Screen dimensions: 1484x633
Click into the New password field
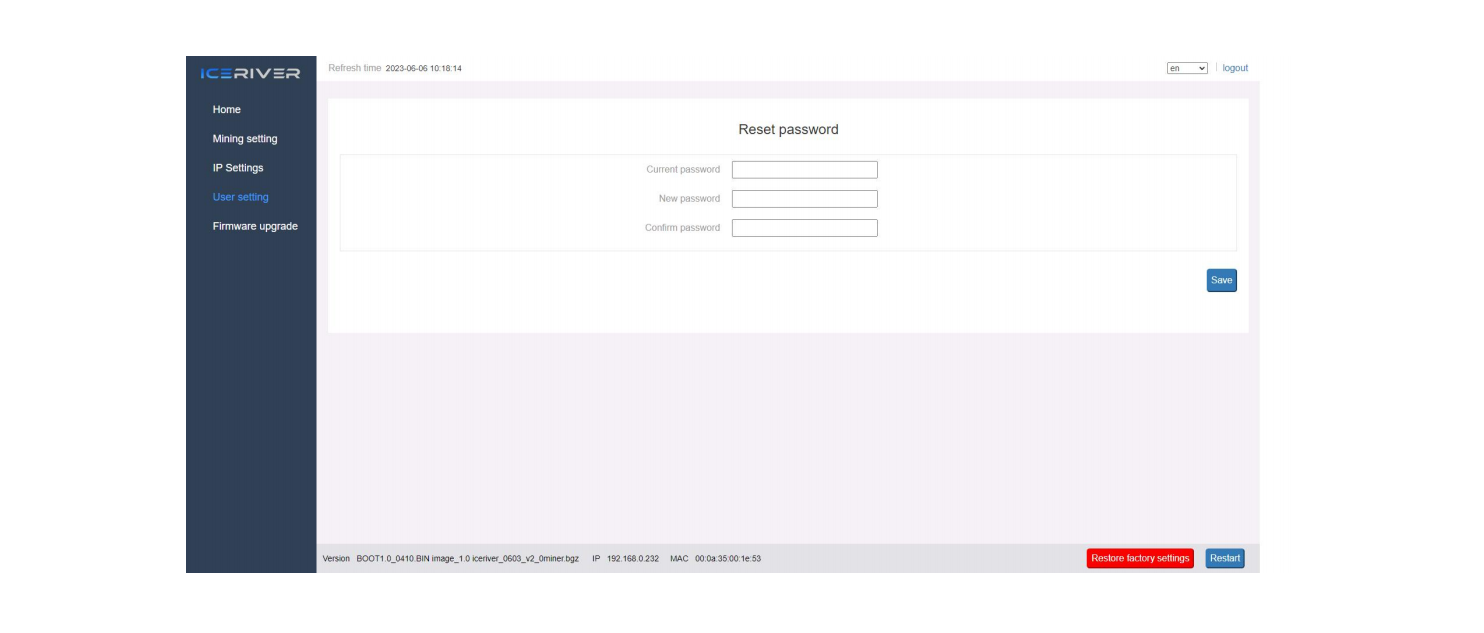coord(804,199)
